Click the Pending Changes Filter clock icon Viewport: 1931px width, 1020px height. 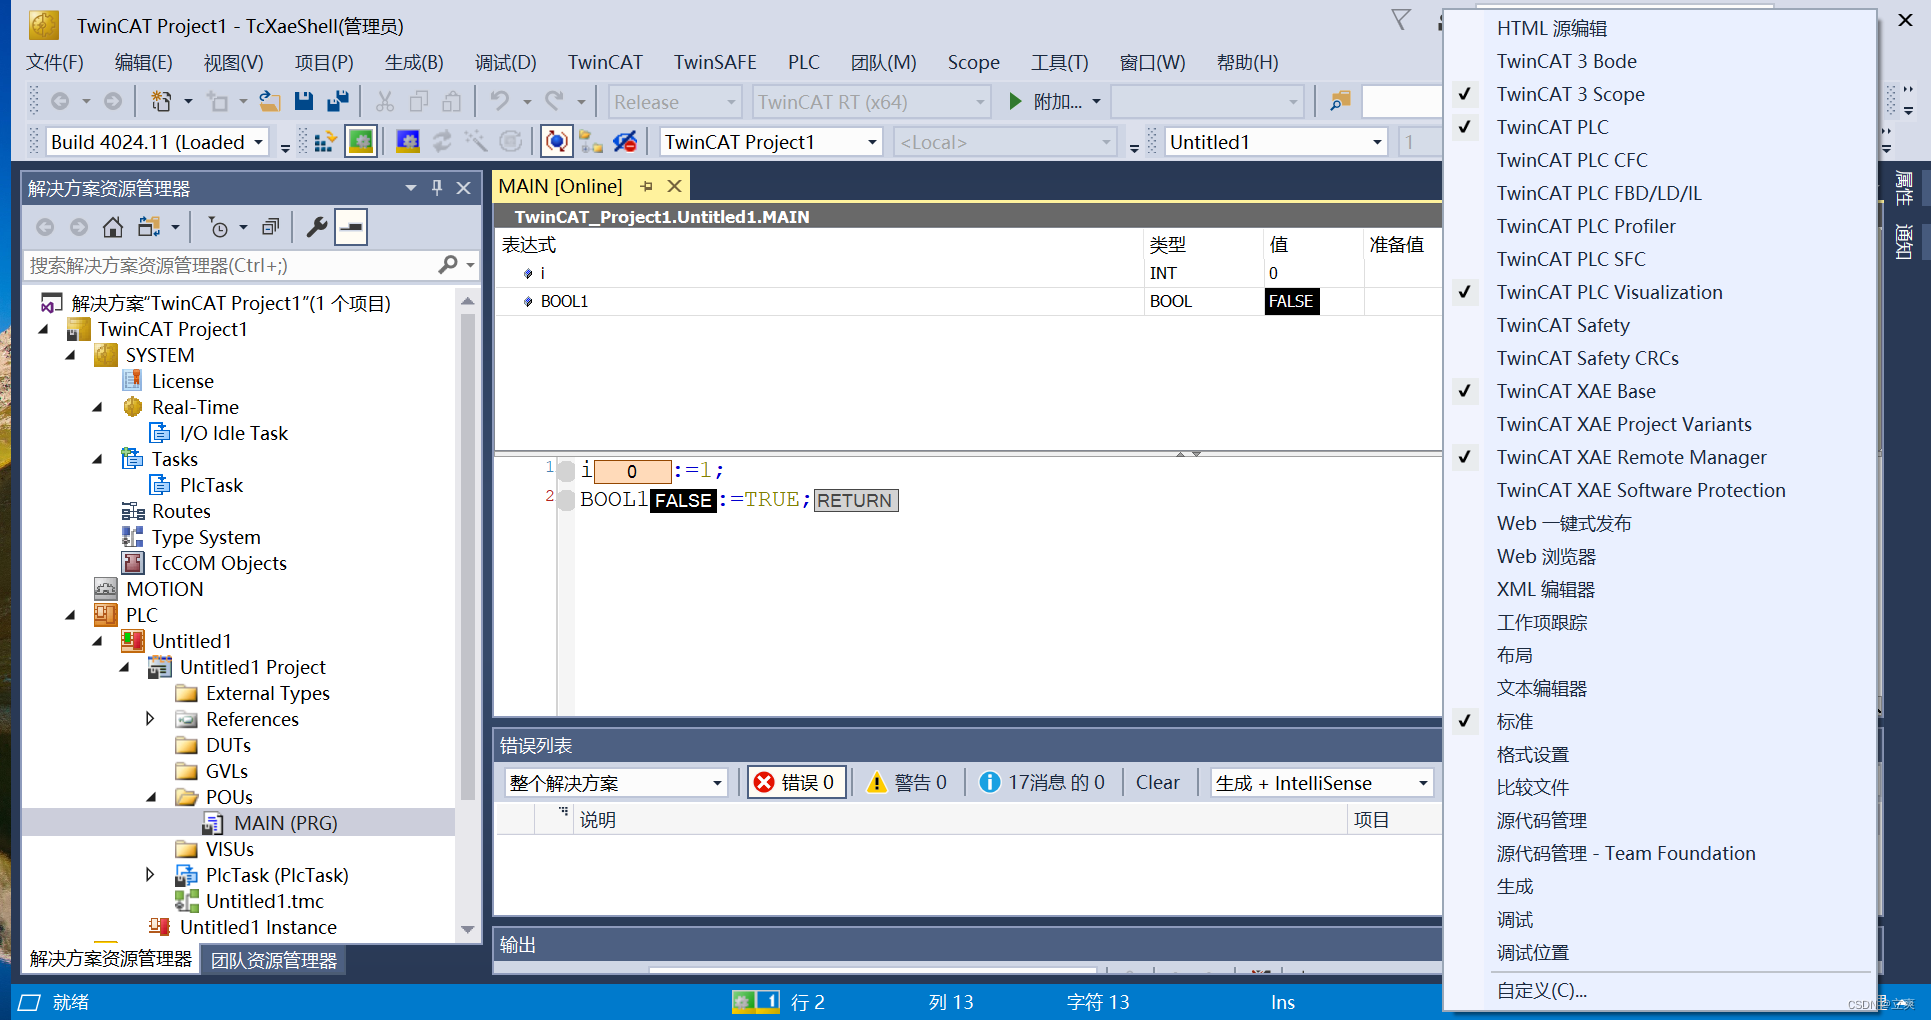(219, 227)
